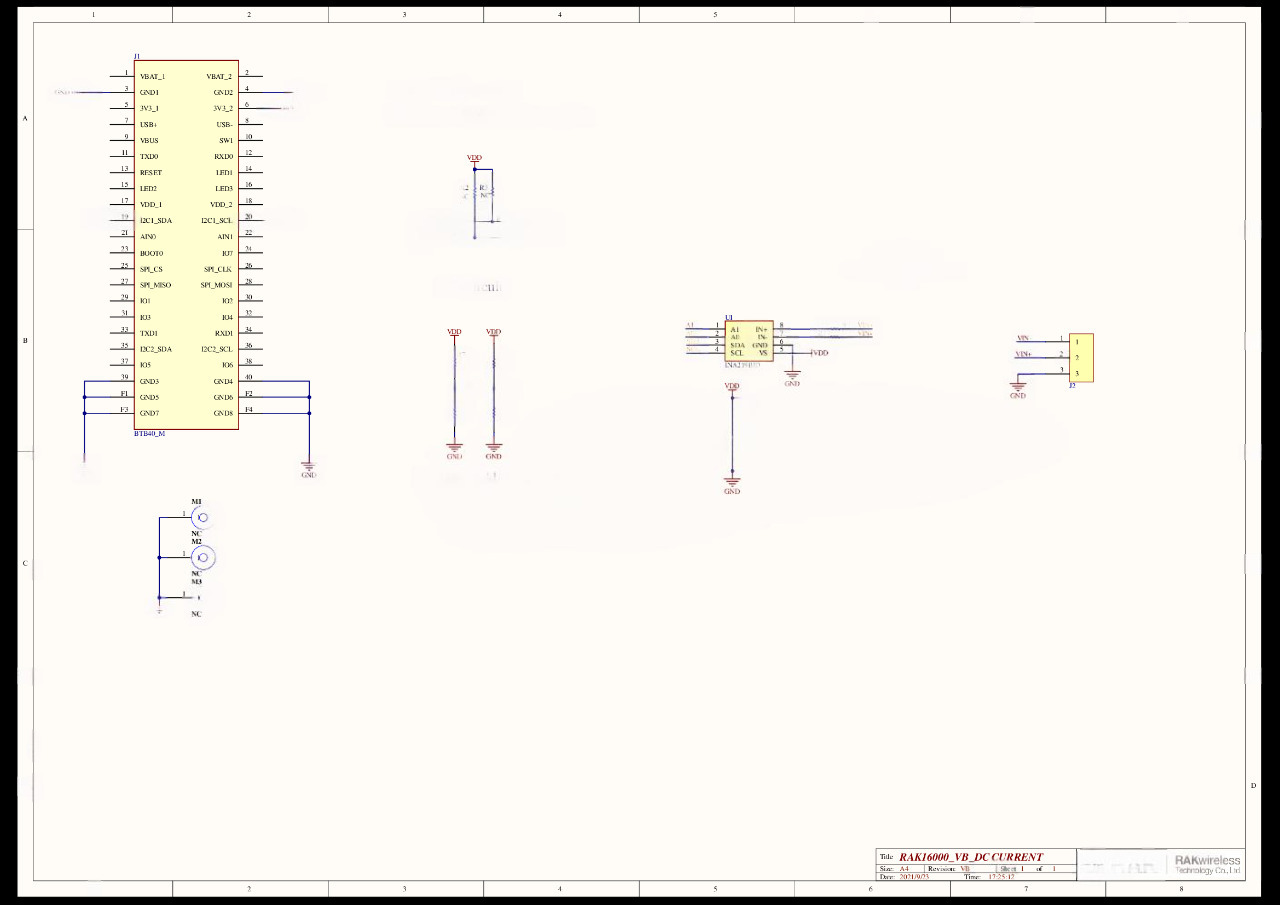The height and width of the screenshot is (905, 1280).
Task: Select the VDD power symbol above resistor R3
Action: pyautogui.click(x=474, y=159)
